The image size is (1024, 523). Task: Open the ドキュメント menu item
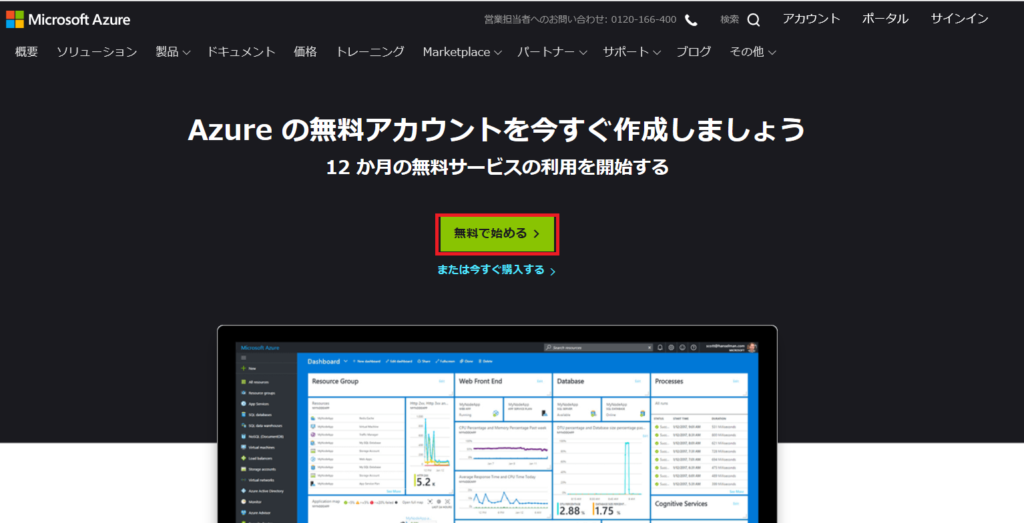click(241, 52)
